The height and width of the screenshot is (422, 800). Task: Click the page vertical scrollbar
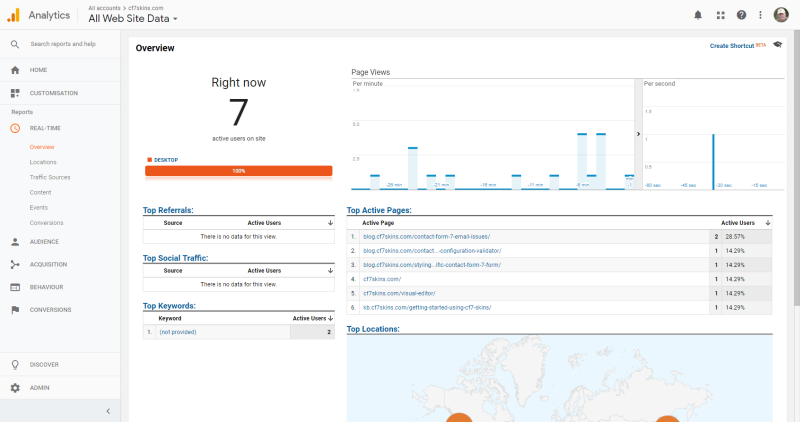(x=796, y=168)
